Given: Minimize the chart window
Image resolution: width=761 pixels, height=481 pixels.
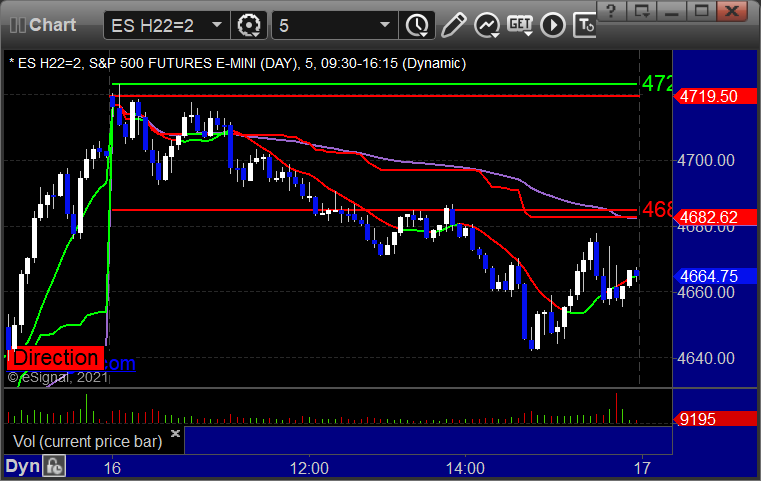Looking at the screenshot, I should [672, 11].
